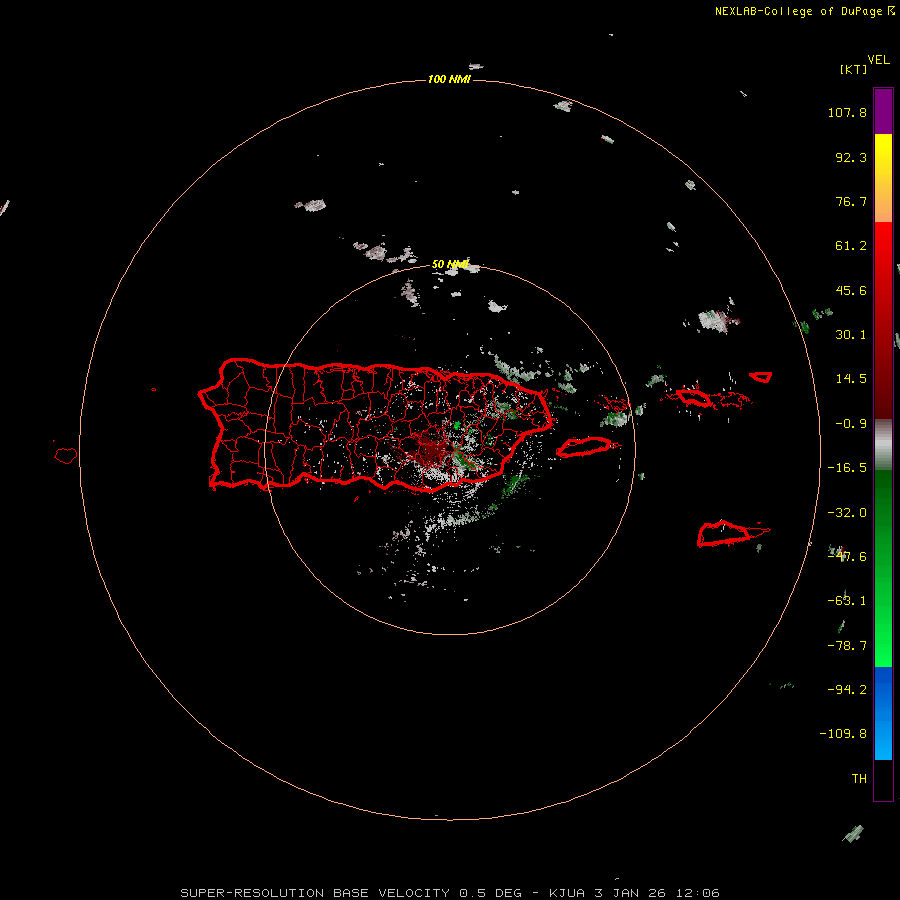Select the 30.1 velocity scale value
900x900 pixels.
[851, 335]
